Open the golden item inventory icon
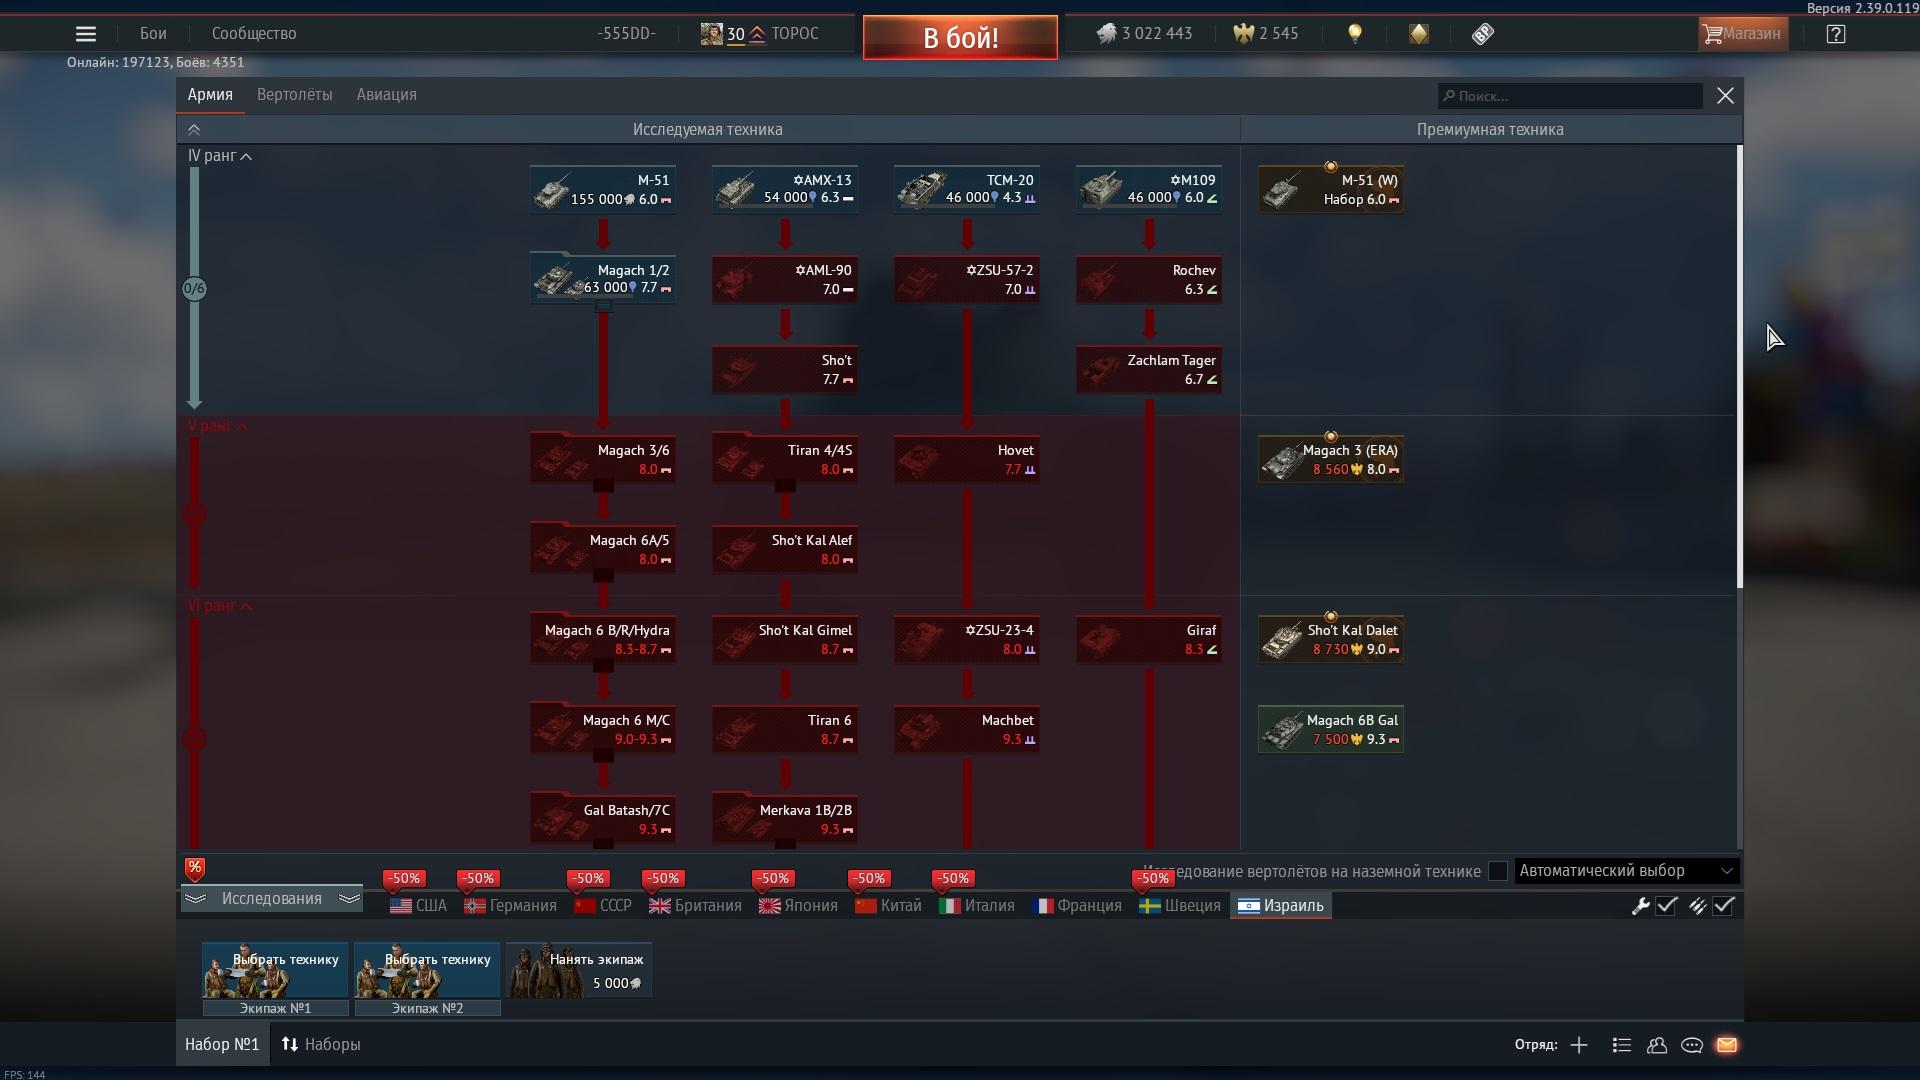Image resolution: width=1920 pixels, height=1080 pixels. (x=1419, y=34)
